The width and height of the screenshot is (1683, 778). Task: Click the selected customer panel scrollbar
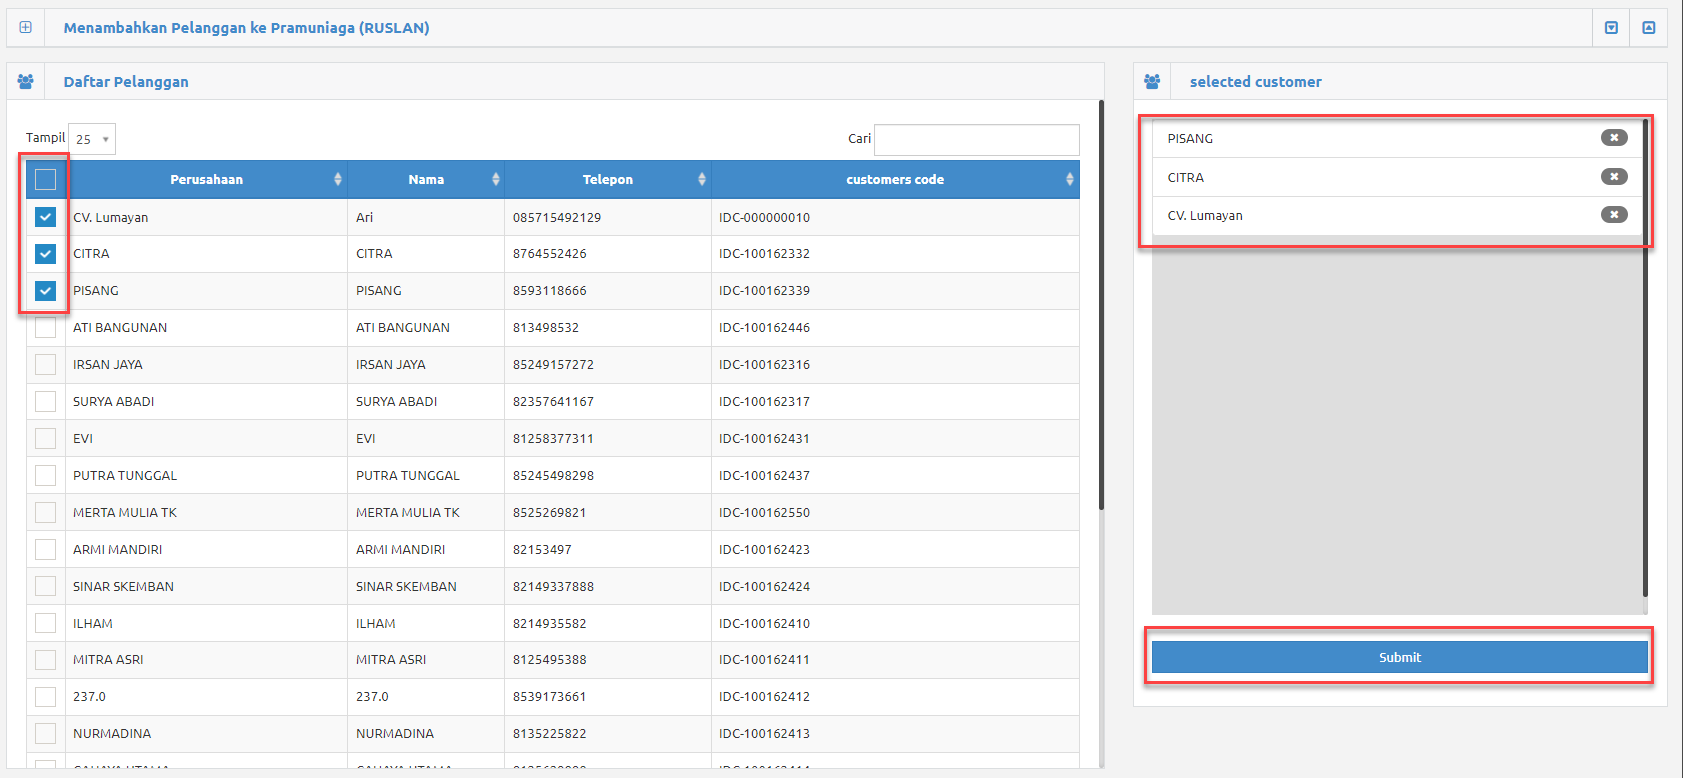(x=1645, y=357)
